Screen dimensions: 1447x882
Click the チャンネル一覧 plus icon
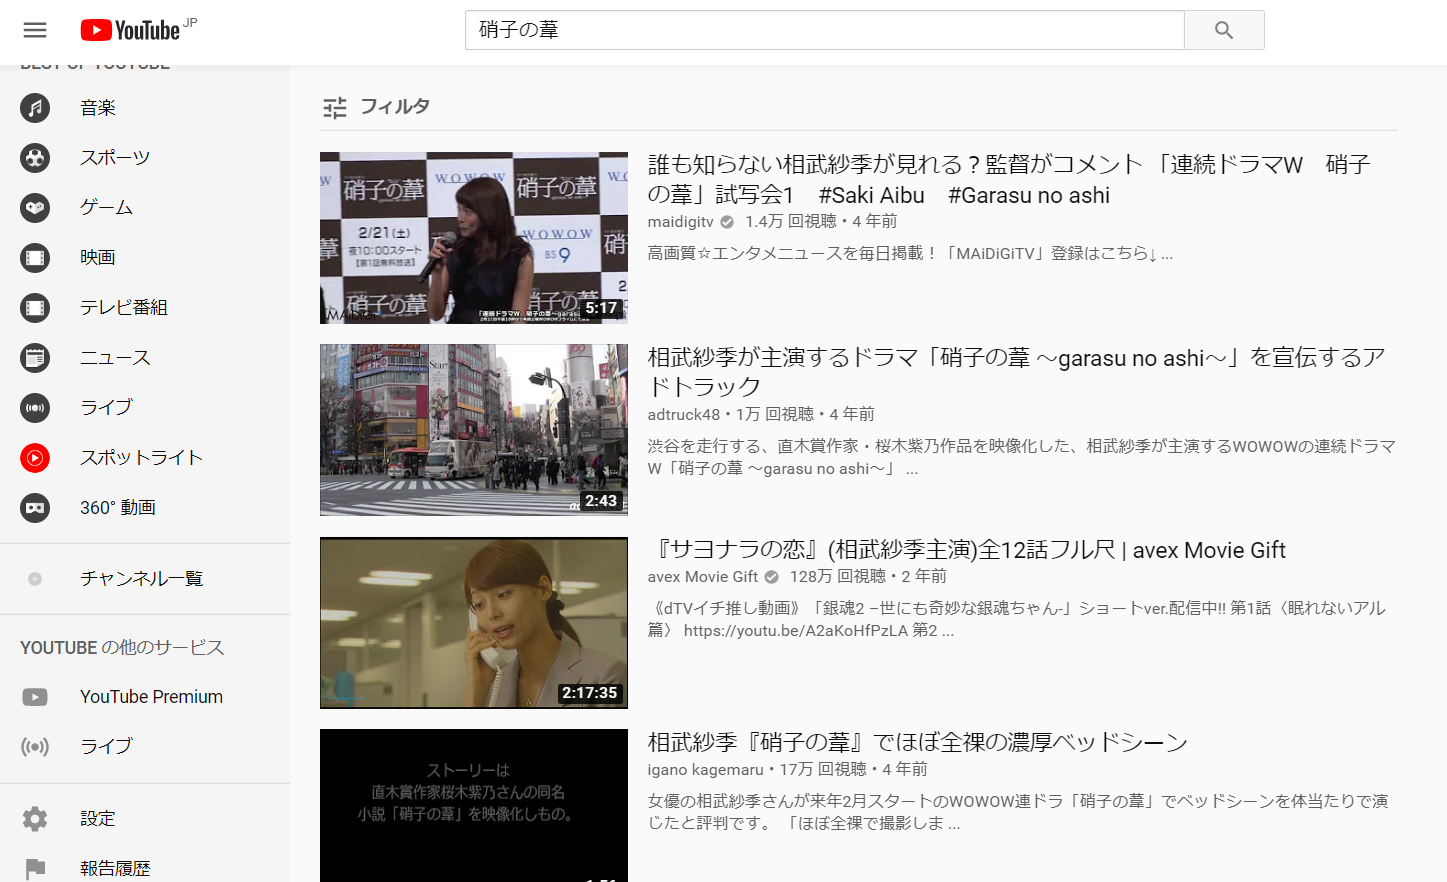35,579
